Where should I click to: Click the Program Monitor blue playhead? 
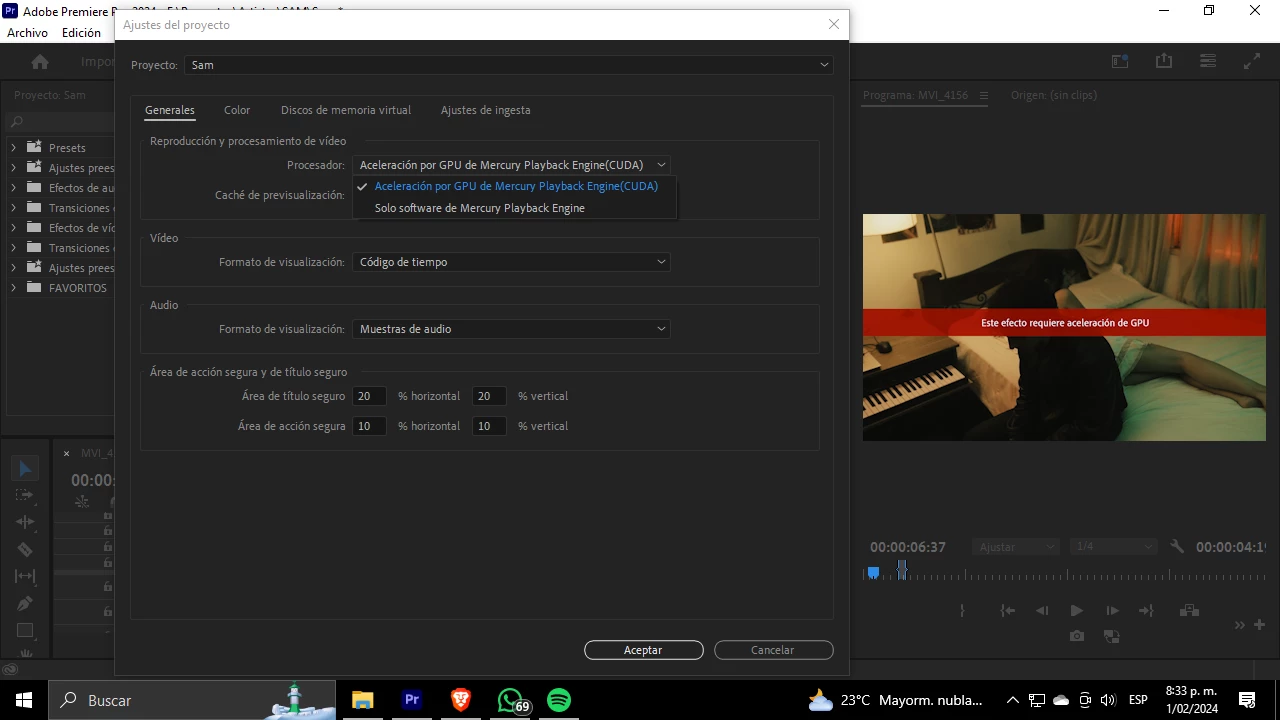click(873, 573)
